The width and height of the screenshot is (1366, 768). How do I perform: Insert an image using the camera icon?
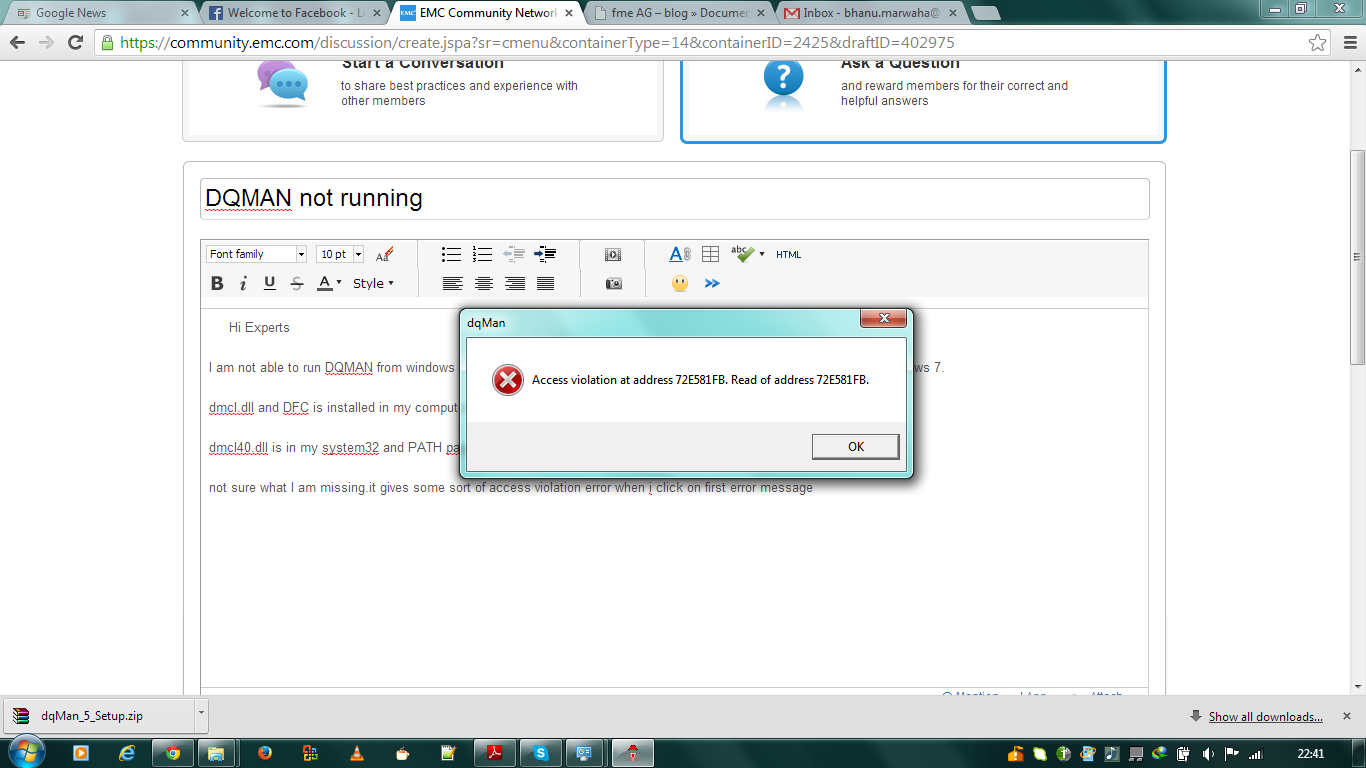click(613, 283)
